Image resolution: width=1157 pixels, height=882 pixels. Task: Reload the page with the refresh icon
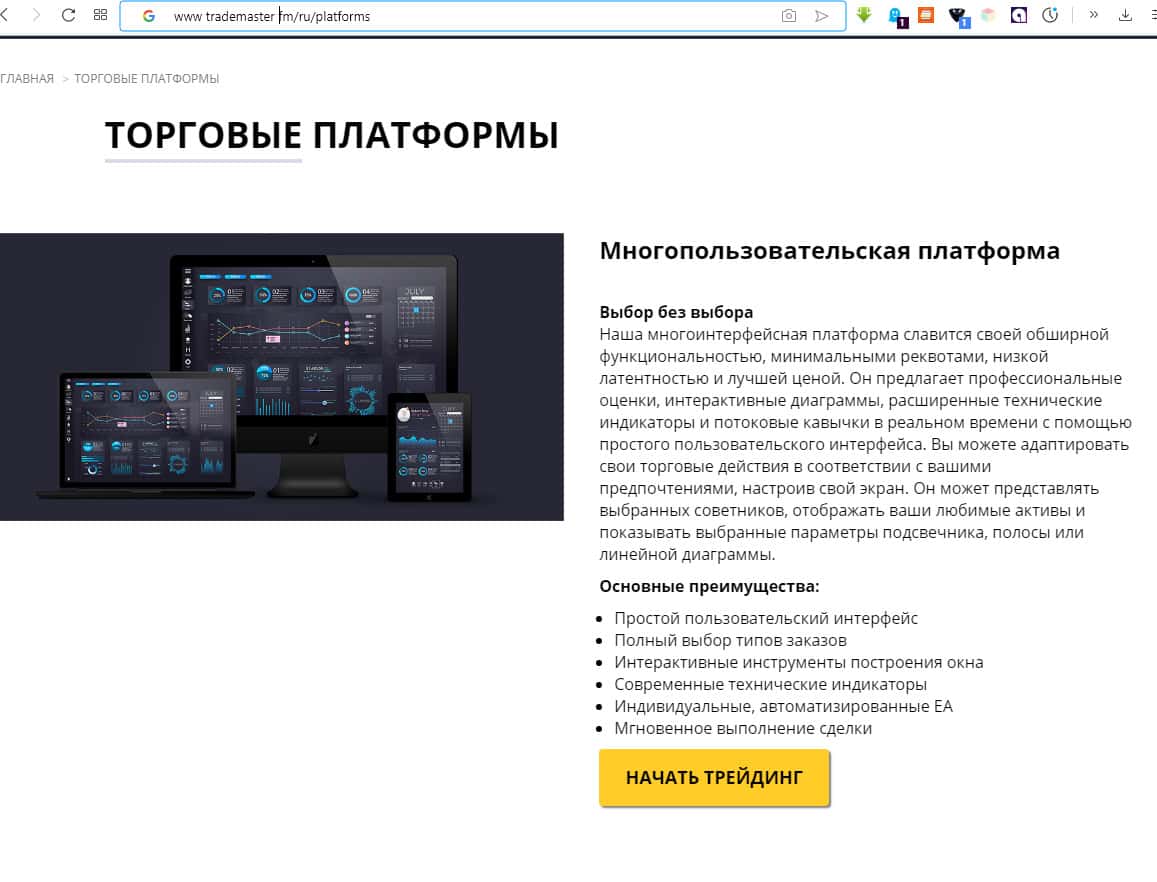coord(69,15)
